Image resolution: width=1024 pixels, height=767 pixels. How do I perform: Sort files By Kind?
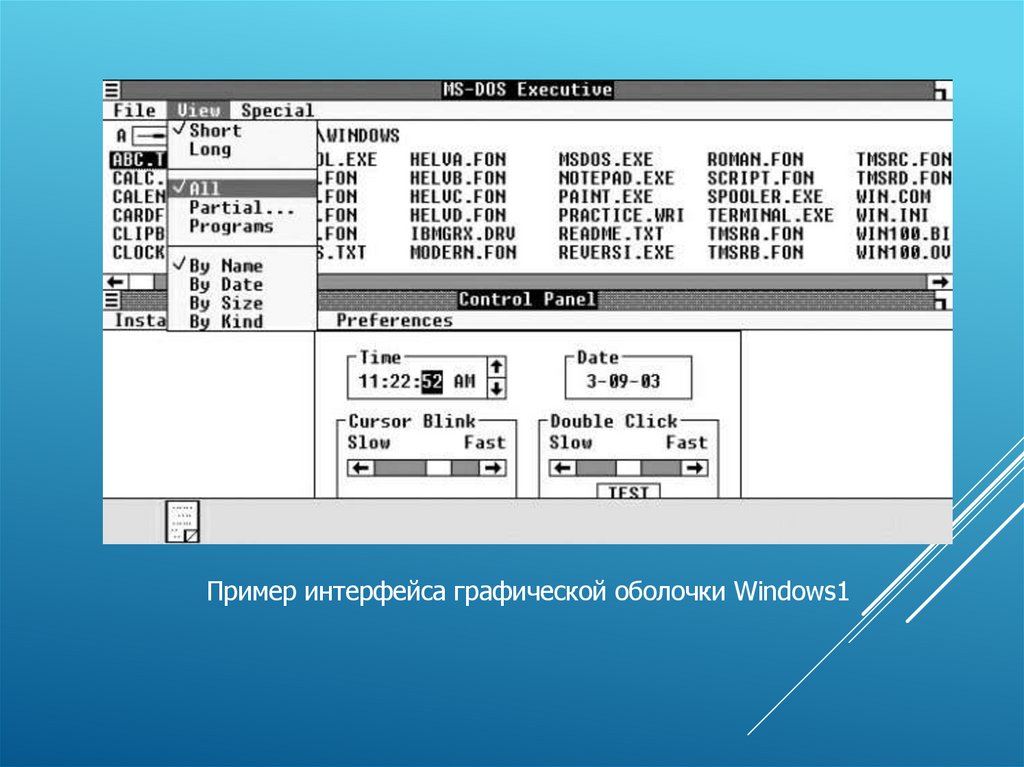coord(242,321)
